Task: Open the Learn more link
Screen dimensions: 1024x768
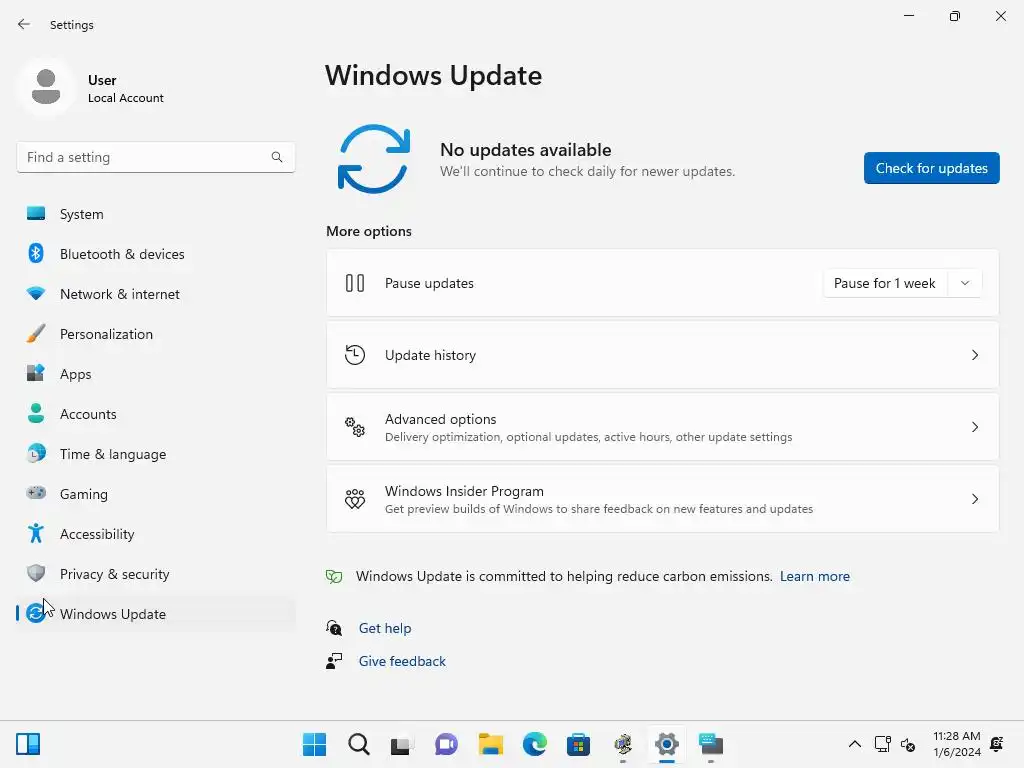Action: [x=814, y=576]
